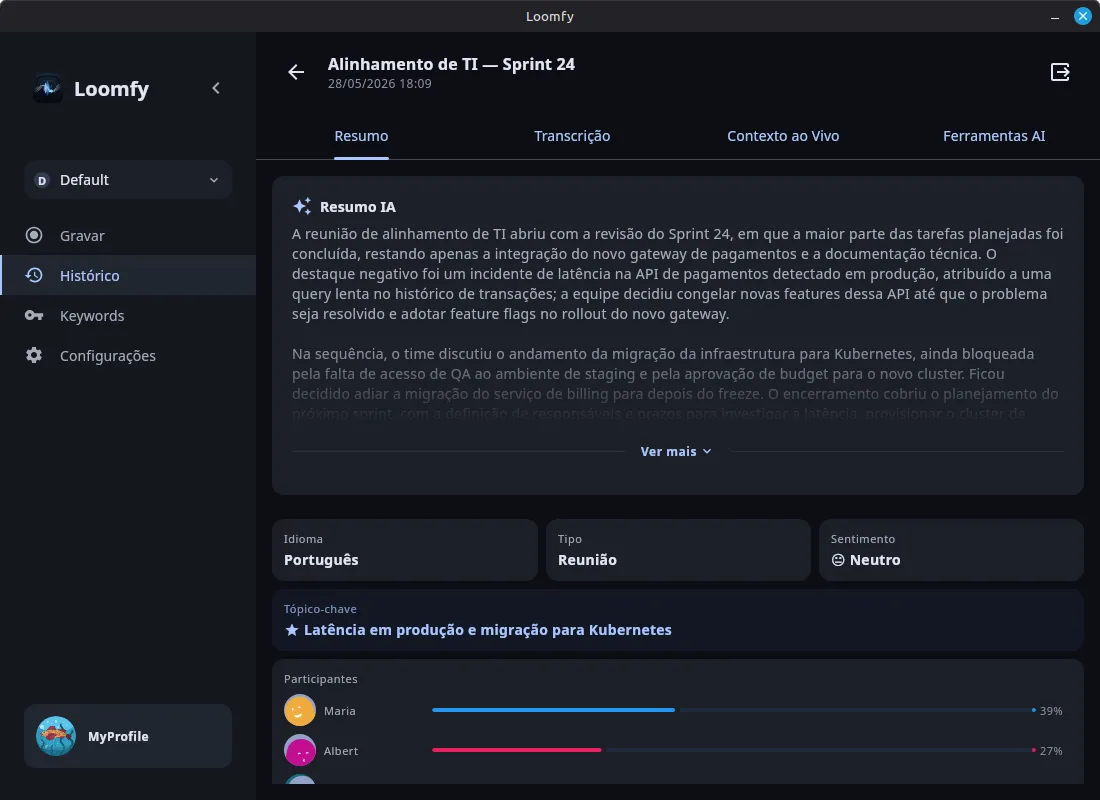Click the Tópico-chave star icon
This screenshot has width=1100, height=800.
click(x=292, y=630)
